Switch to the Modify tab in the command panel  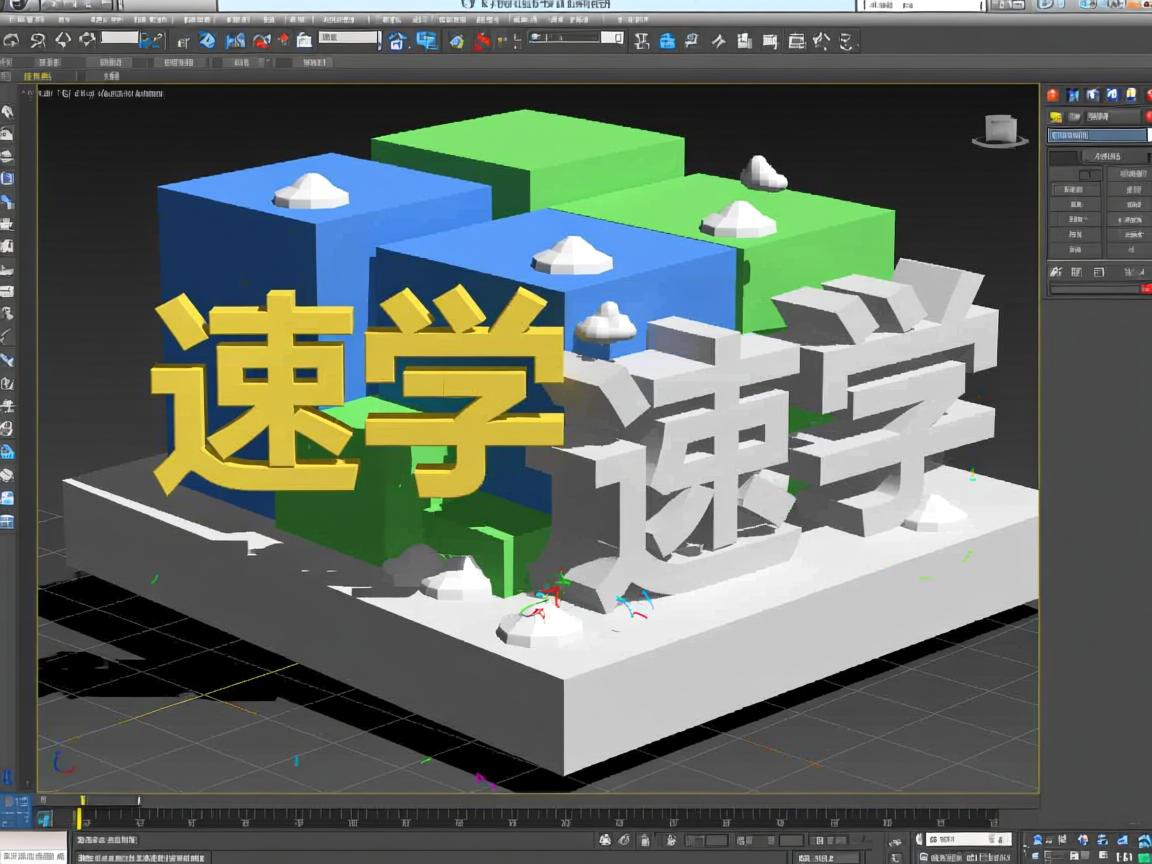tap(1072, 95)
